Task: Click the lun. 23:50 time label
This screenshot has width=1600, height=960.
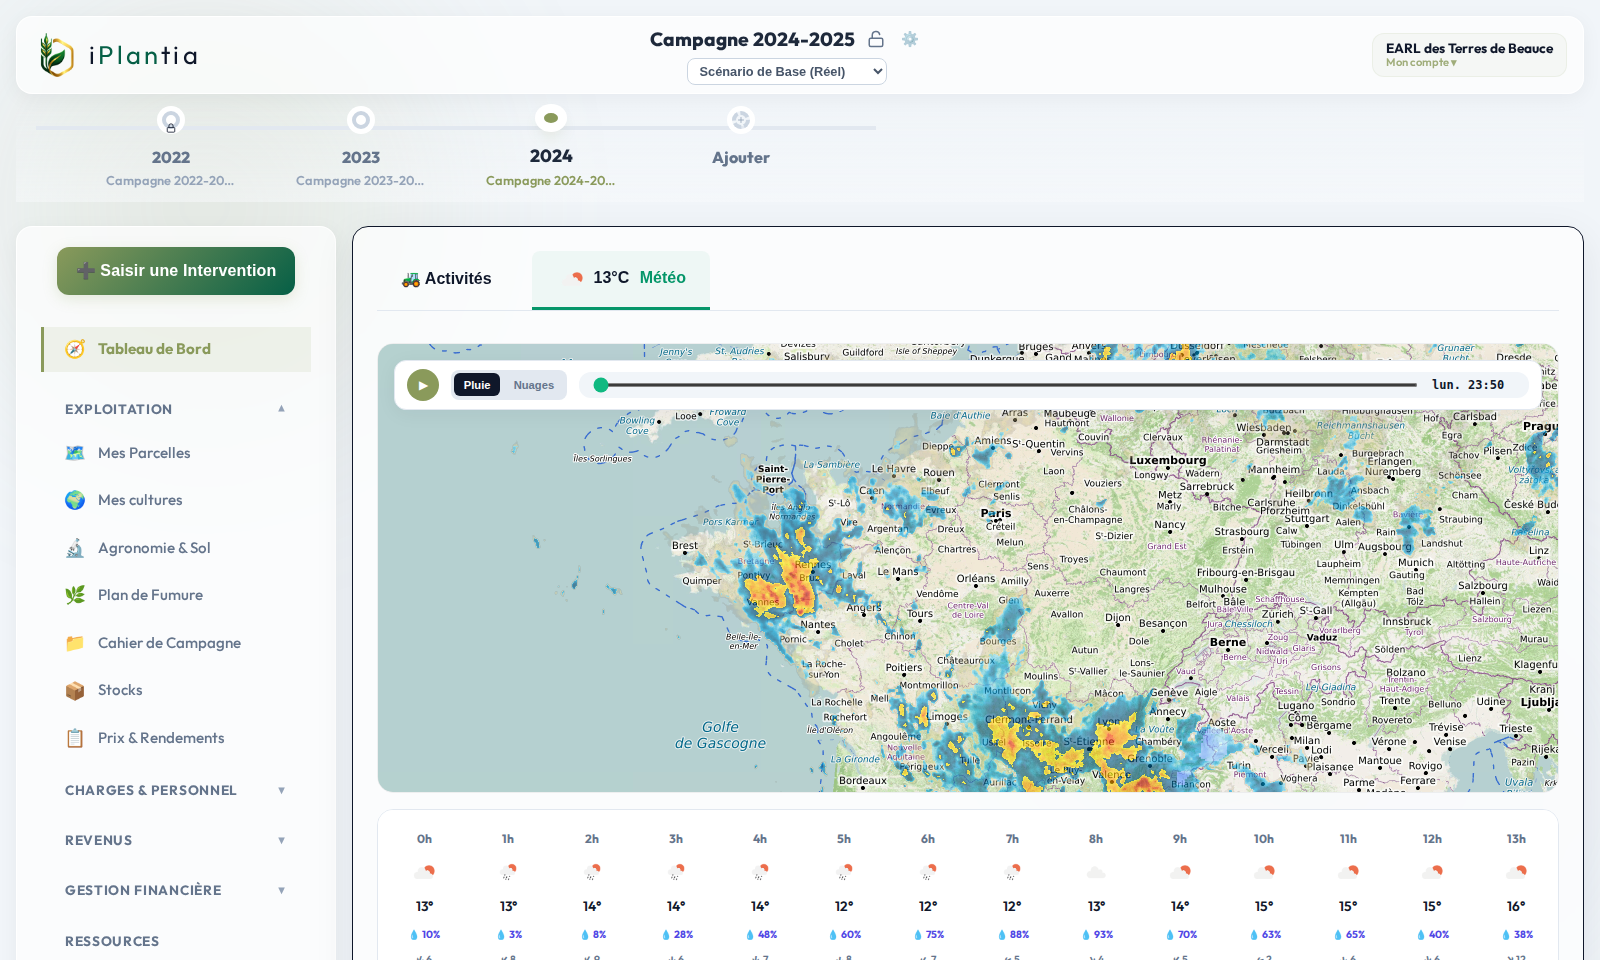Action: [x=1468, y=385]
